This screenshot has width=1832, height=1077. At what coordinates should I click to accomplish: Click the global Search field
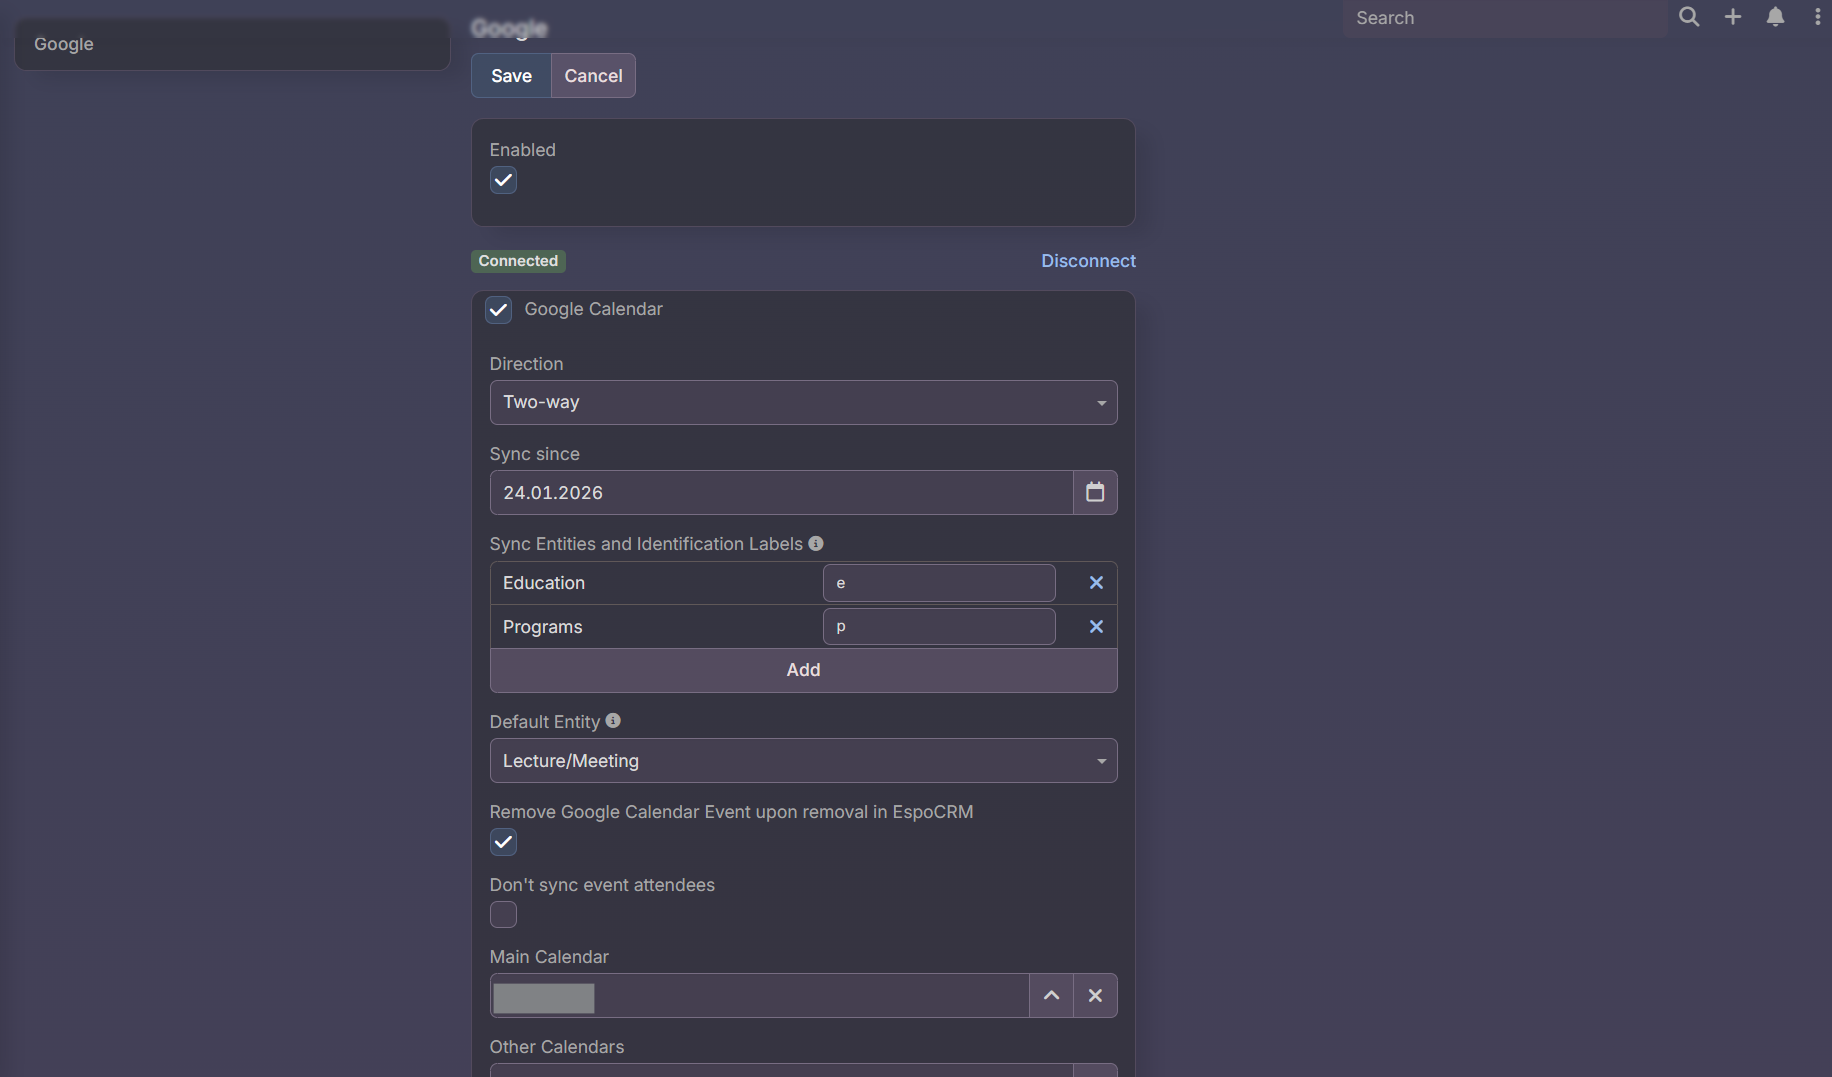pos(1505,18)
